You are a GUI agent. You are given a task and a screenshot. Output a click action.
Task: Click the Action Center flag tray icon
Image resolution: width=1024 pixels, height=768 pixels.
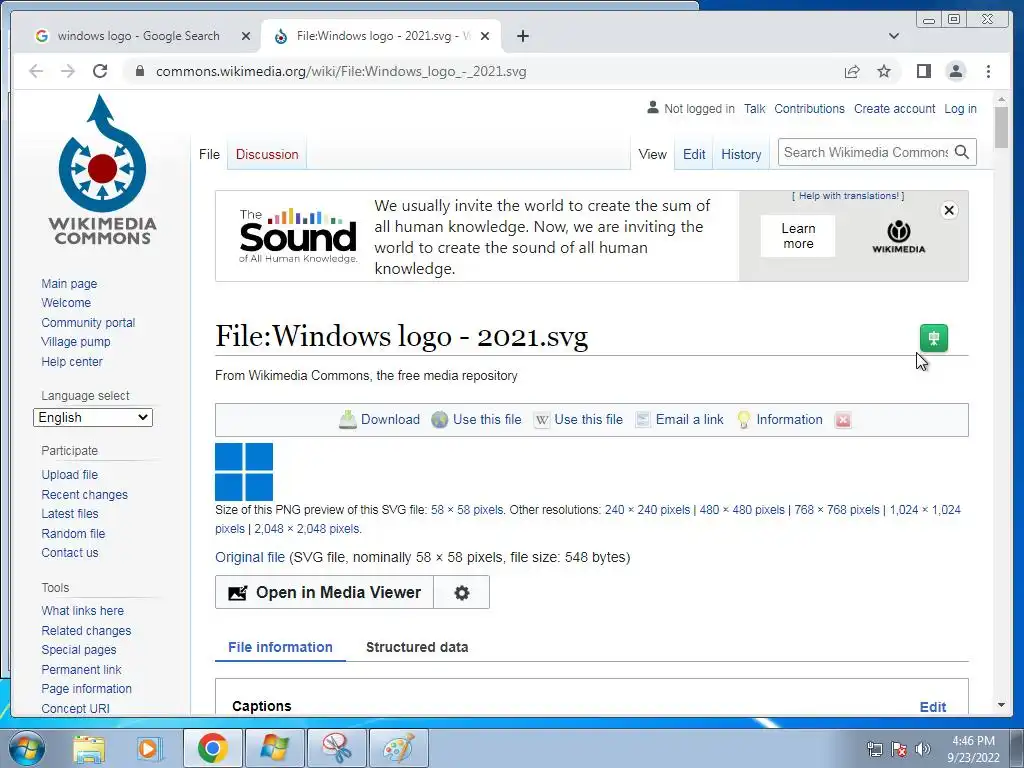[x=899, y=749]
